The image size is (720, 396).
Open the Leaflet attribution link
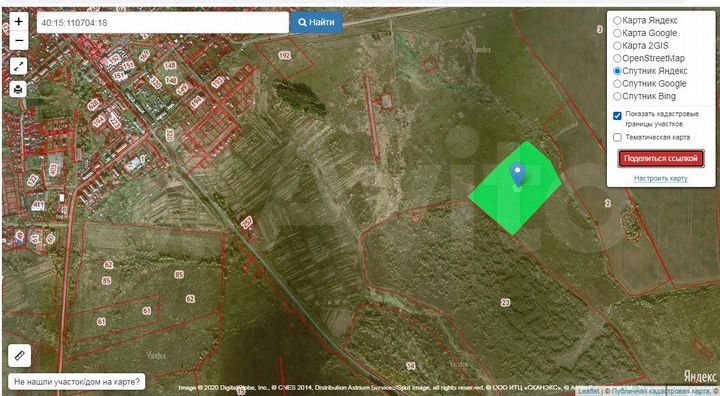click(x=589, y=391)
